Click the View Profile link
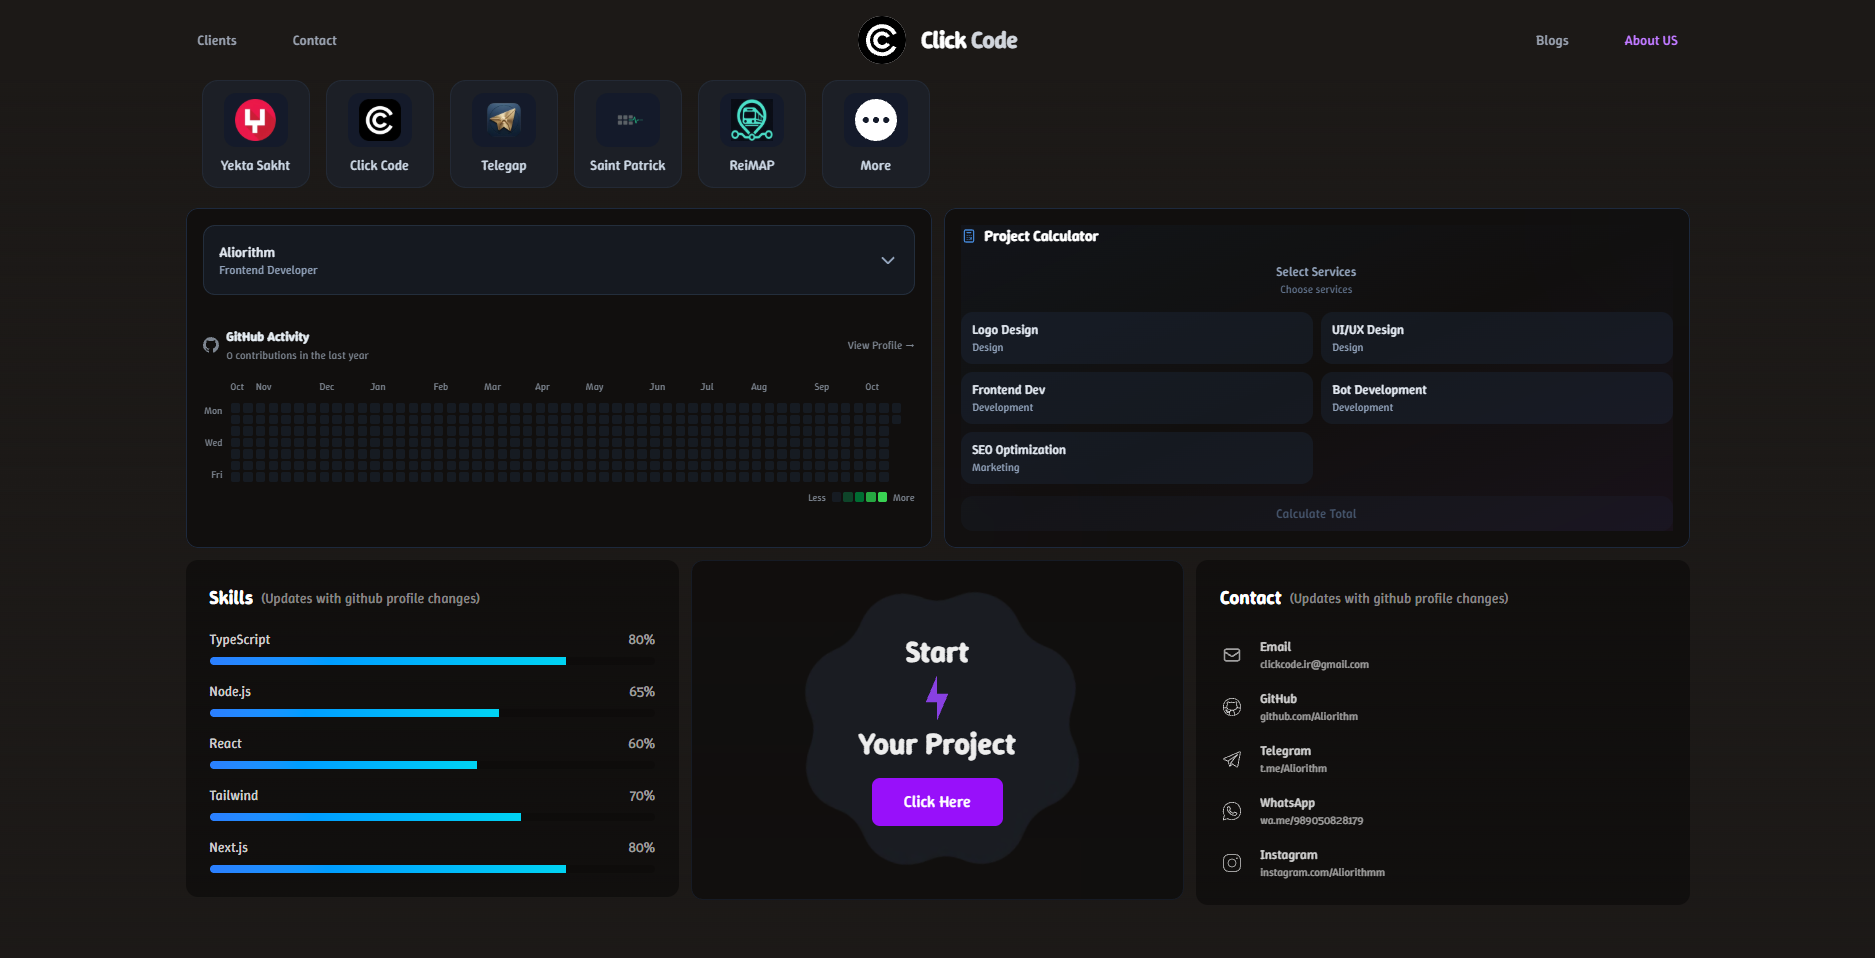The height and width of the screenshot is (958, 1875). tap(881, 345)
